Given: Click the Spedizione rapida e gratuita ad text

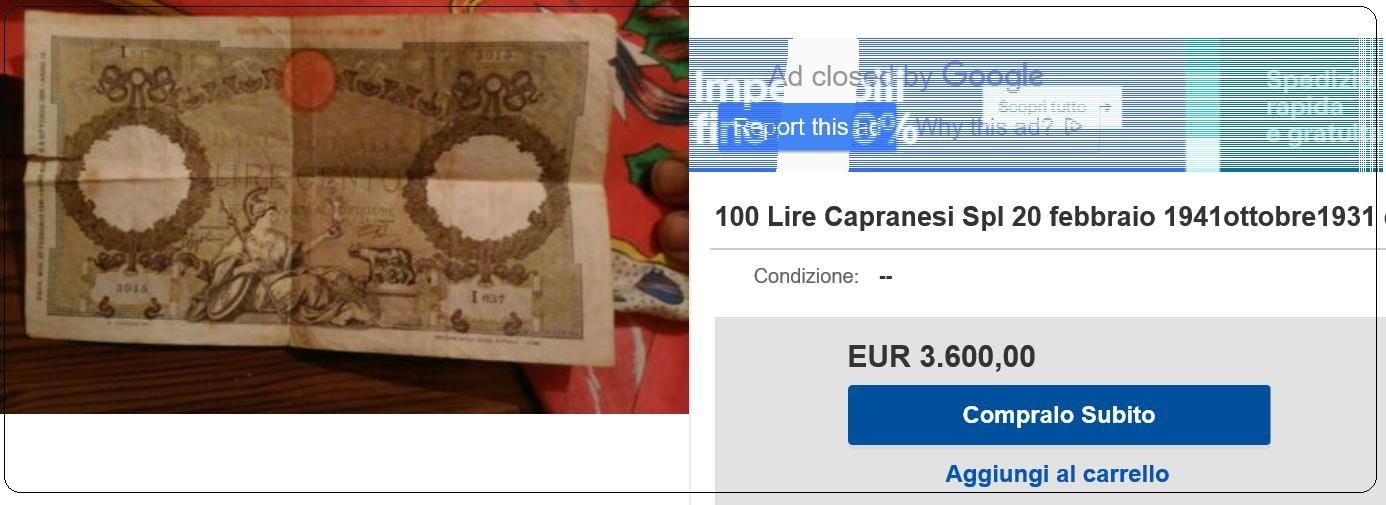Looking at the screenshot, I should (x=1325, y=107).
